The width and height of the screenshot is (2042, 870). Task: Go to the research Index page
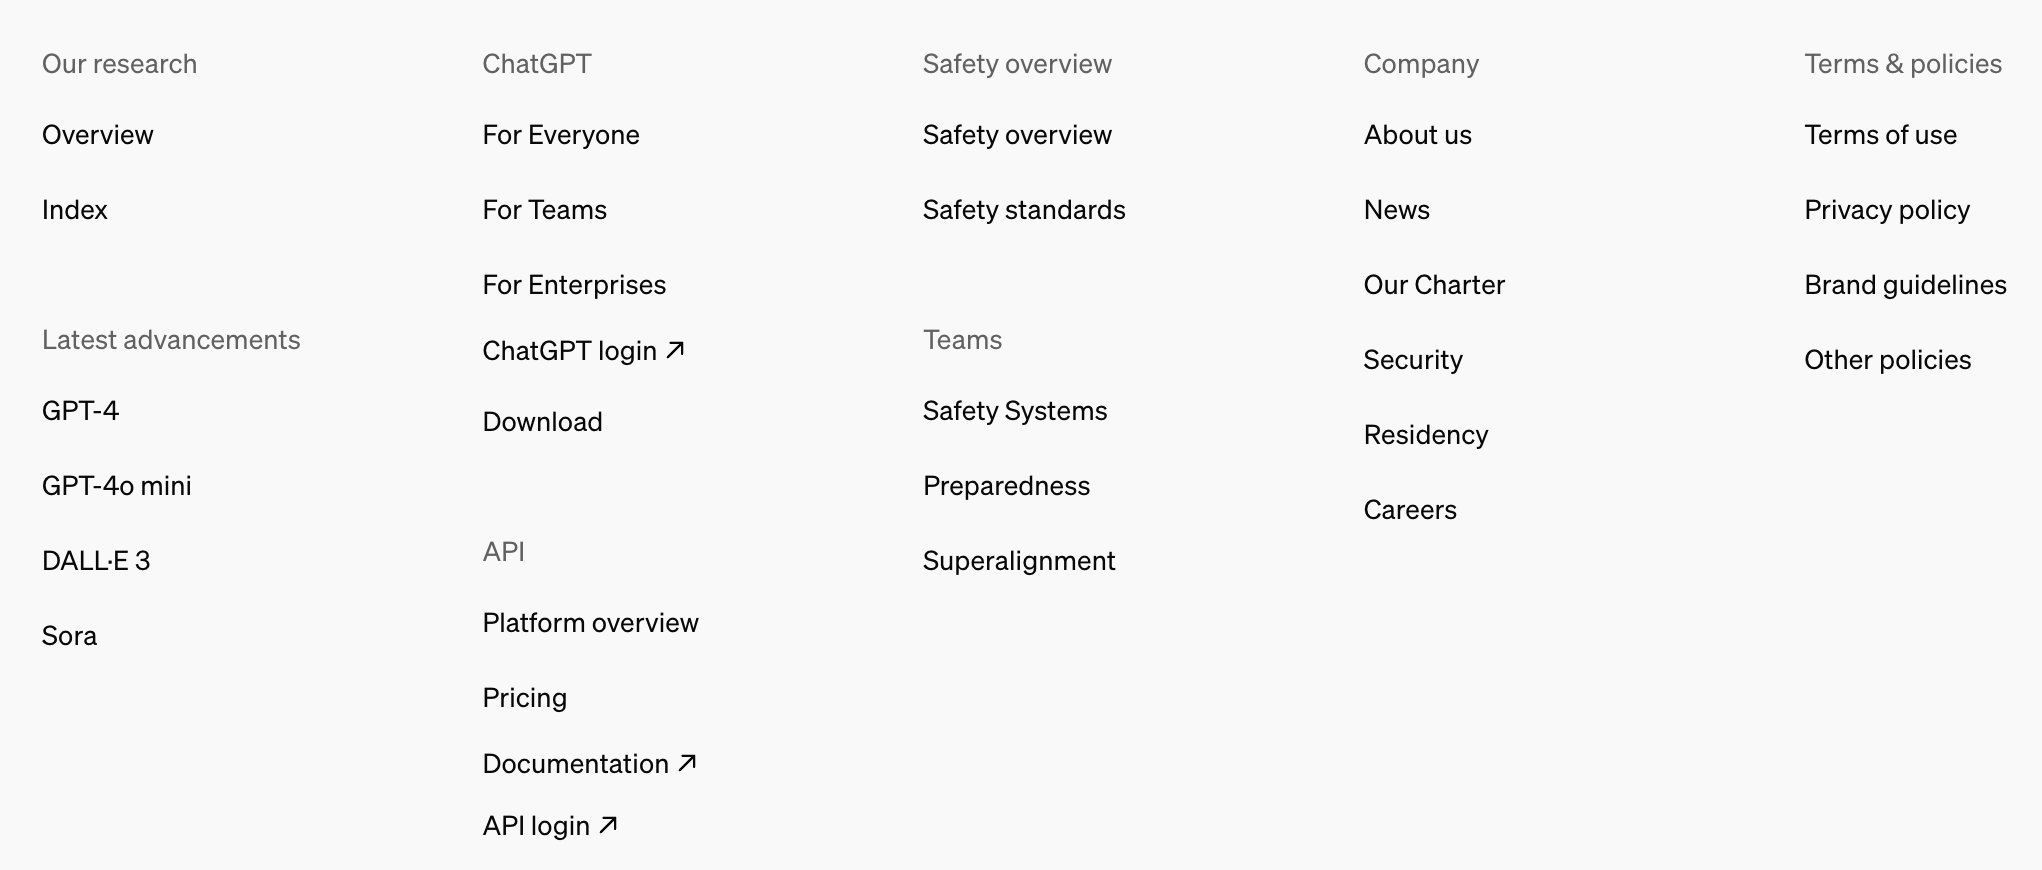click(74, 210)
